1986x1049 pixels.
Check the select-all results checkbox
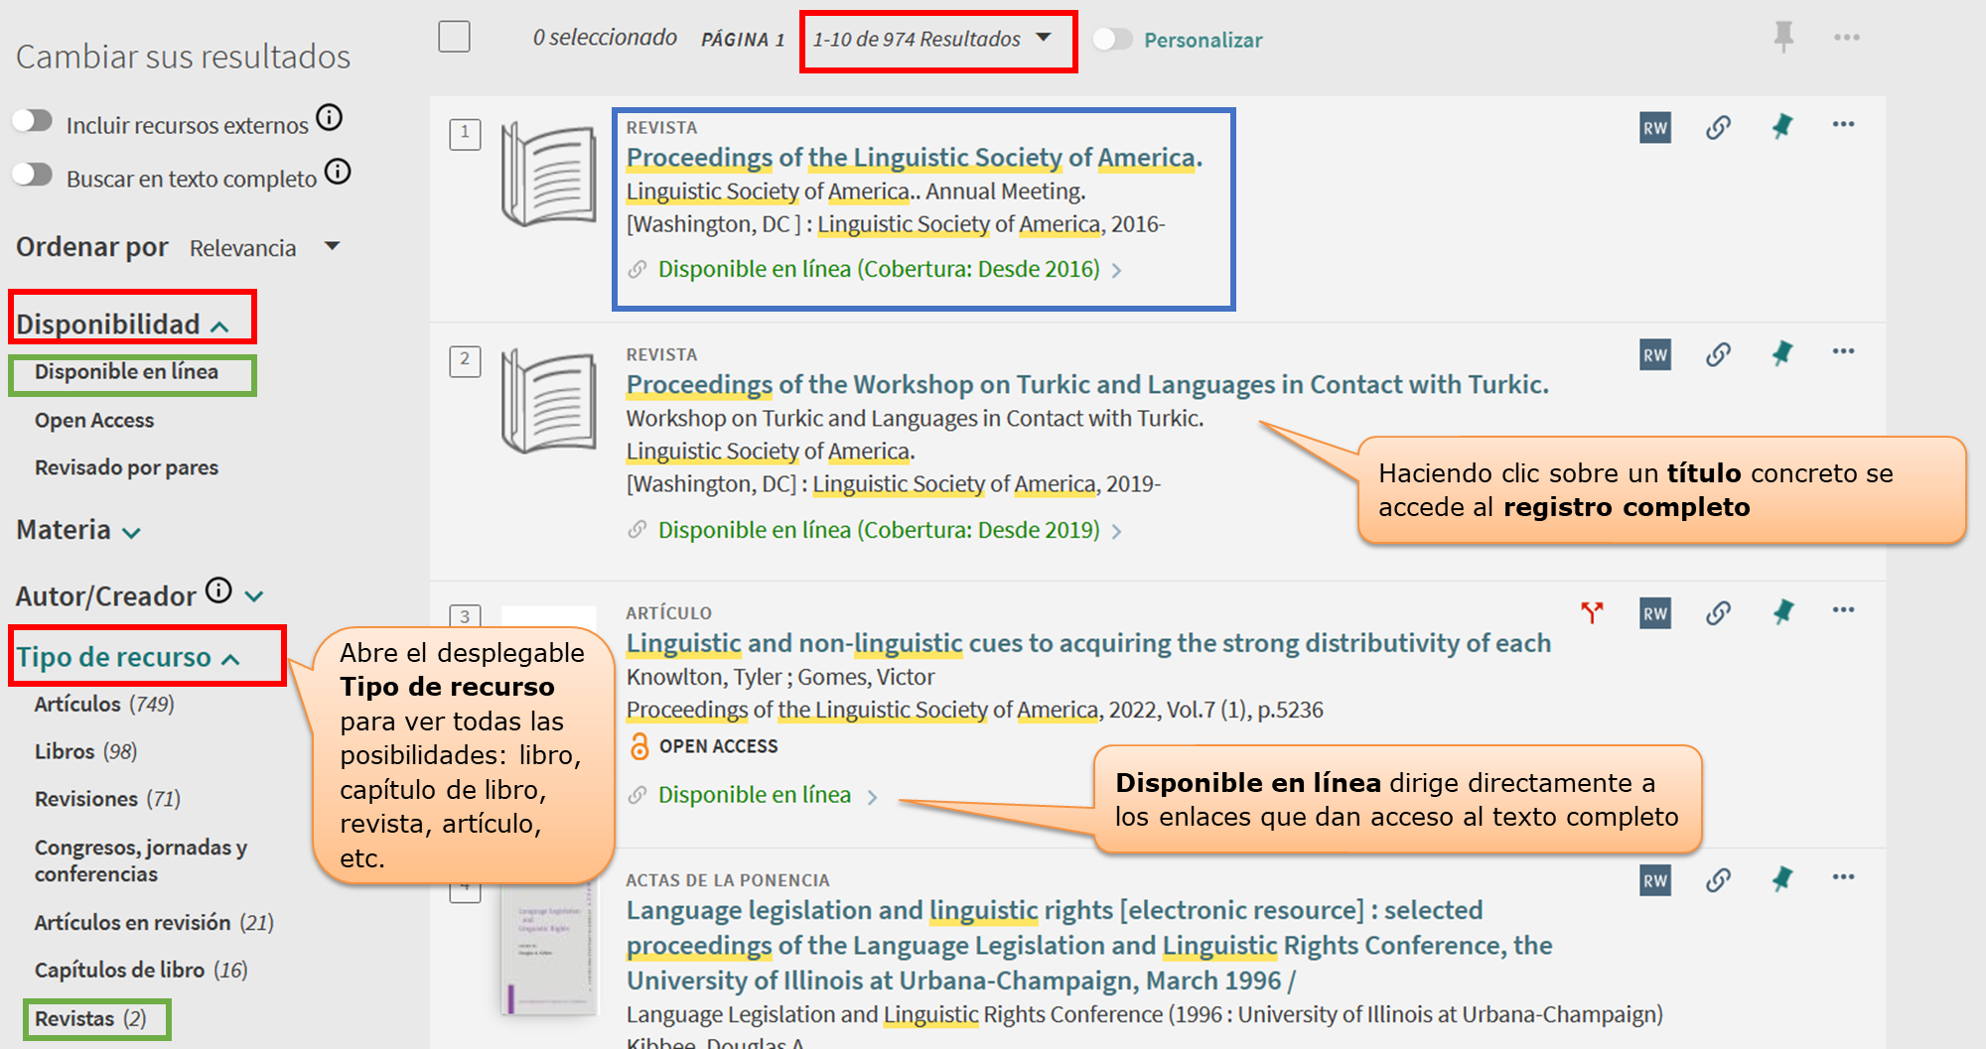[x=454, y=38]
